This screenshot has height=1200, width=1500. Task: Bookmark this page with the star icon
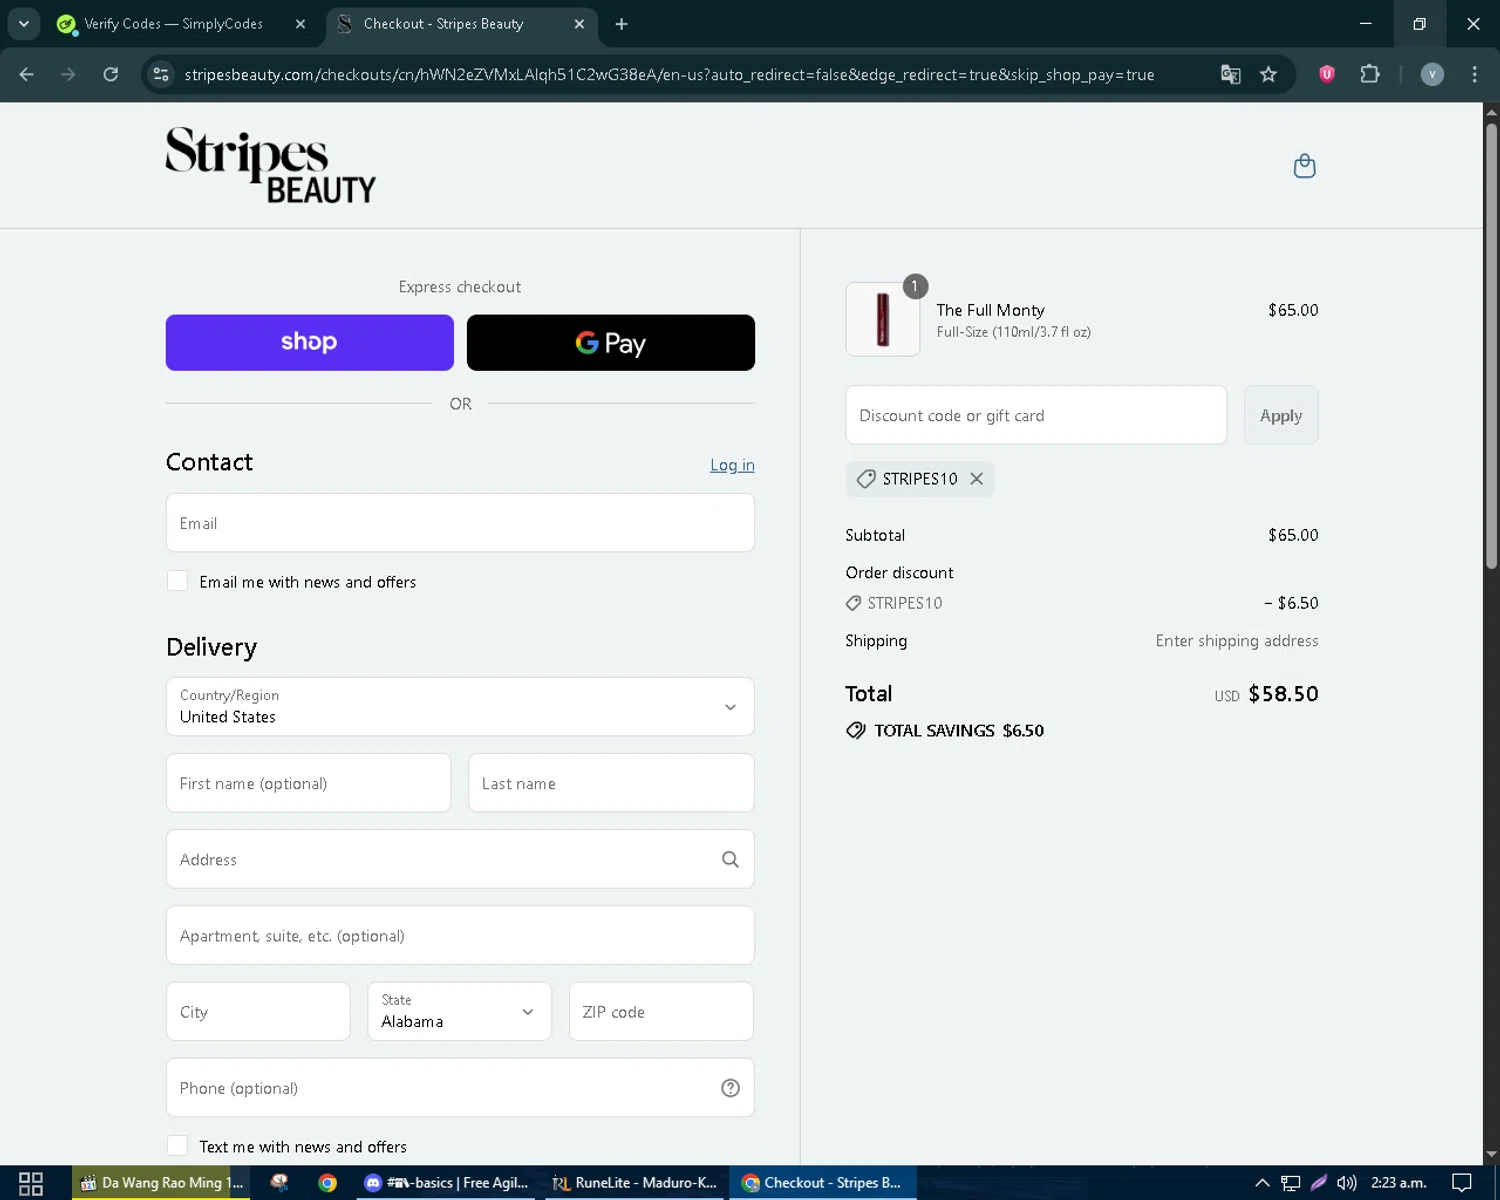coord(1268,74)
